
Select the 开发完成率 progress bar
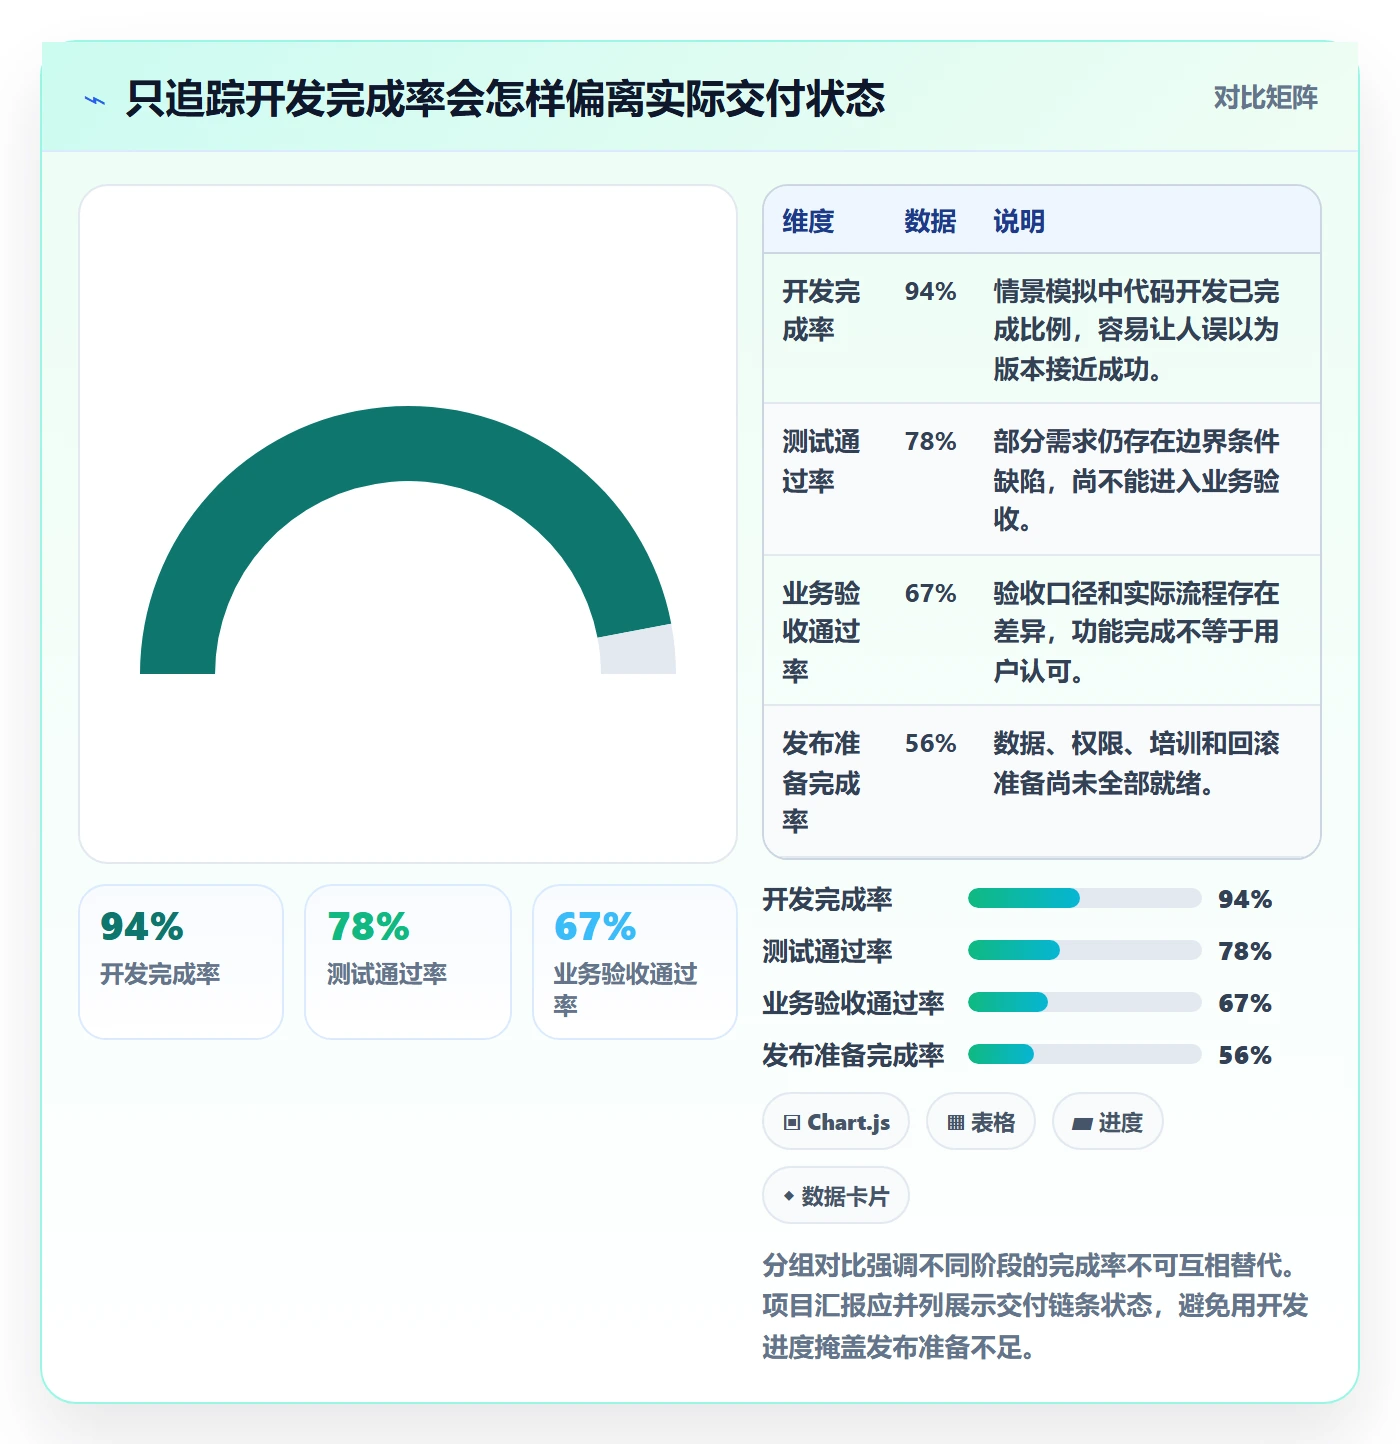[1085, 898]
